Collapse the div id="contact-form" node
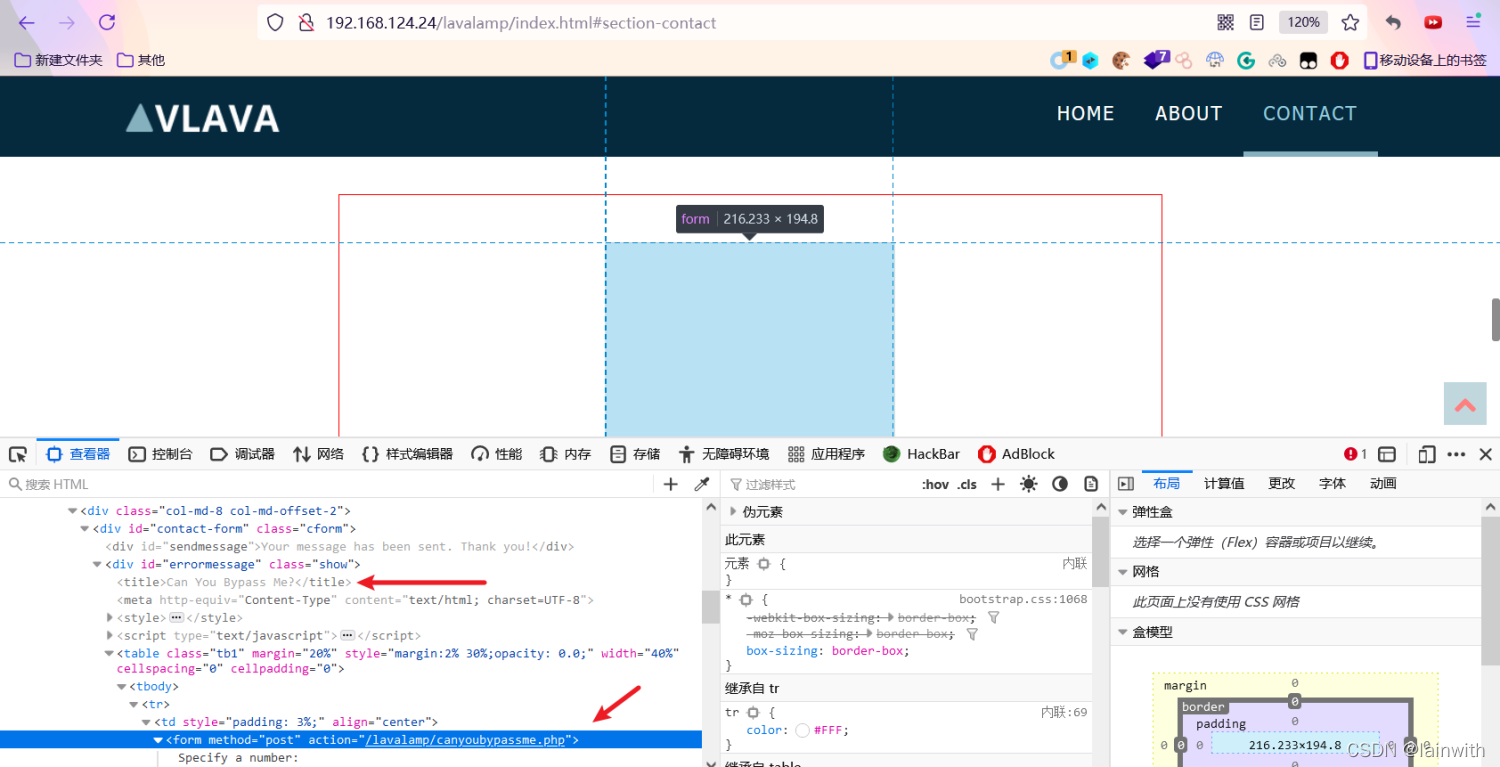Screen dimensions: 1500x767 point(85,529)
